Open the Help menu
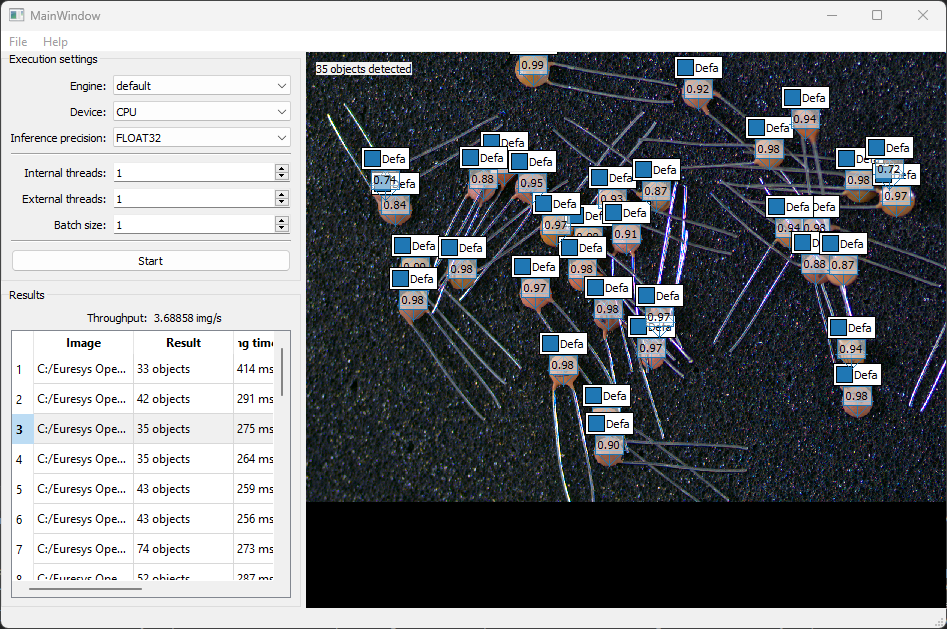Screen dimensions: 947x629 coord(55,42)
